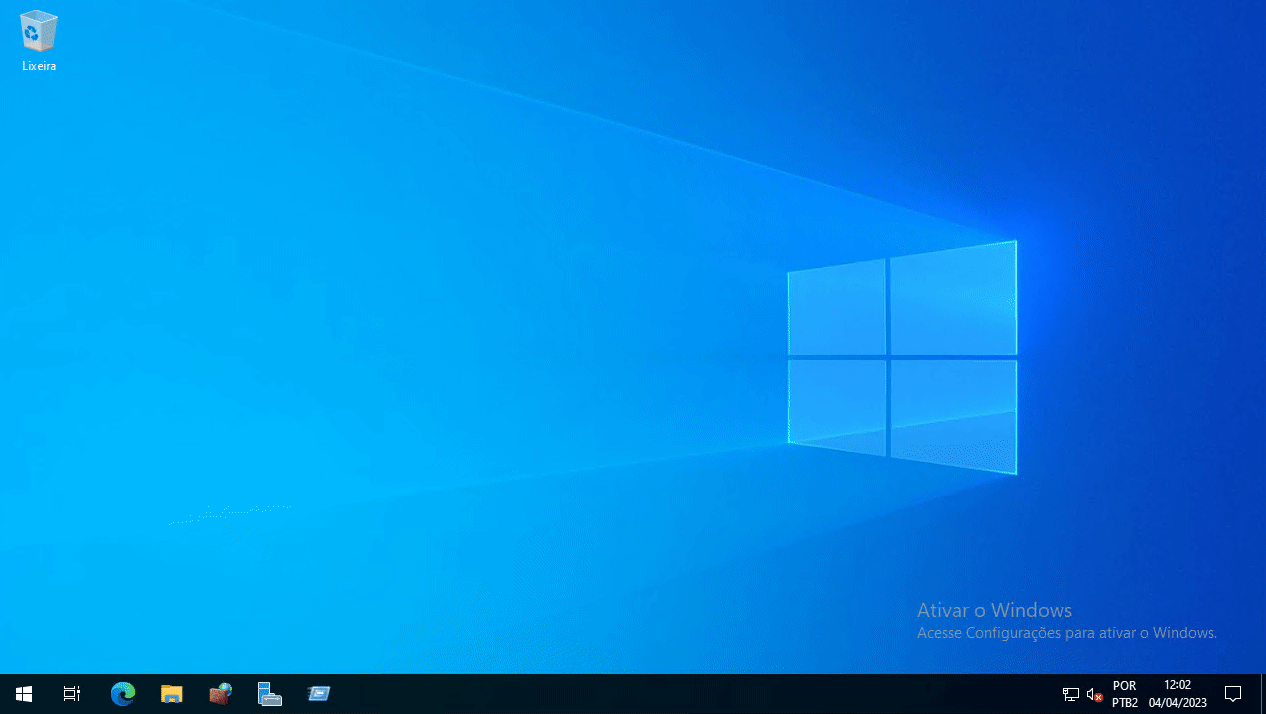Image resolution: width=1266 pixels, height=714 pixels.
Task: Click the Acesse Configurações watermark text
Action: (1066, 632)
